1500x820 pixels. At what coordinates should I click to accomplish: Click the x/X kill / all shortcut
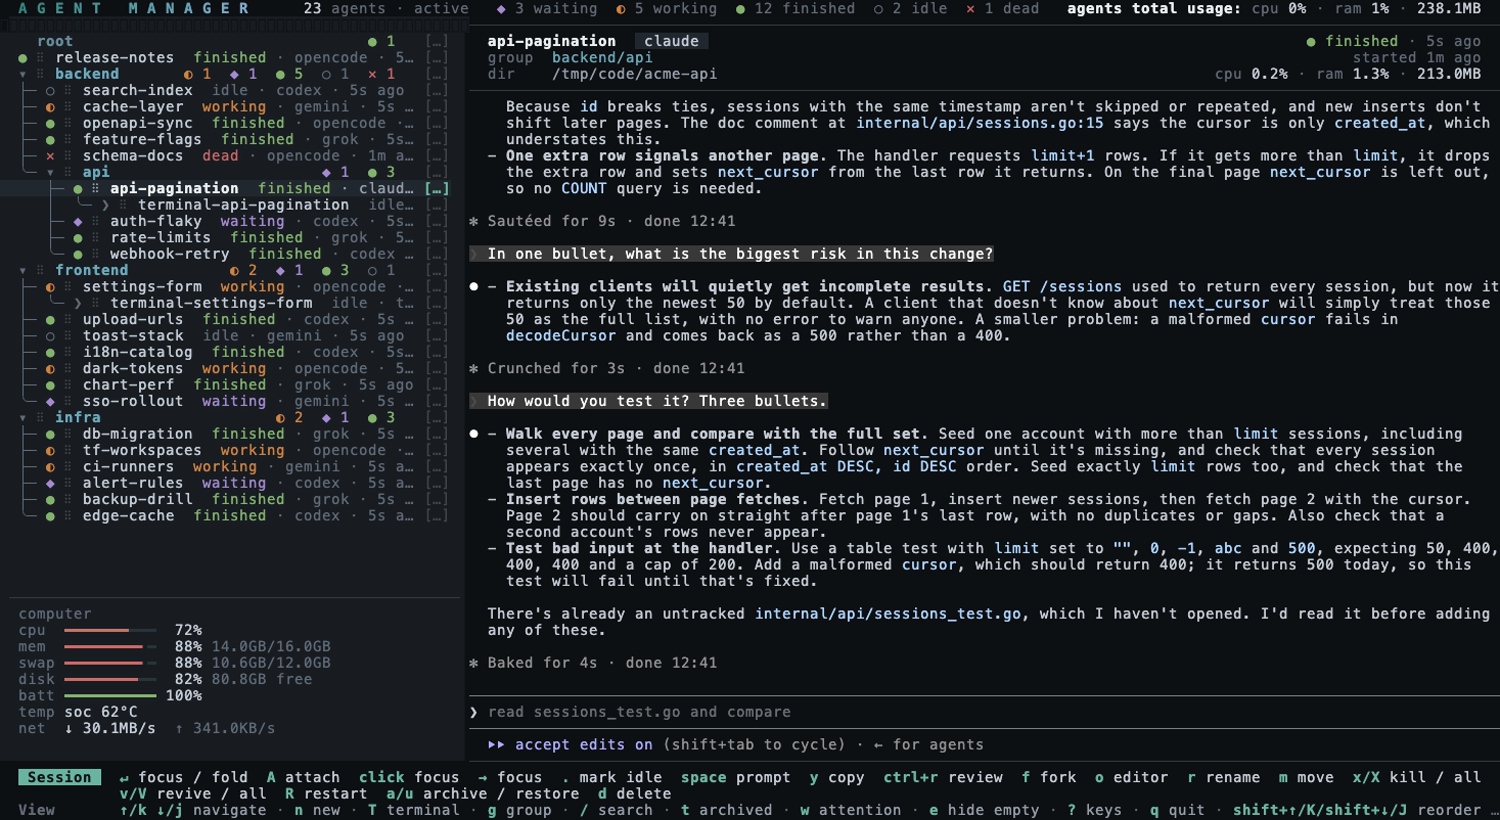[1416, 777]
